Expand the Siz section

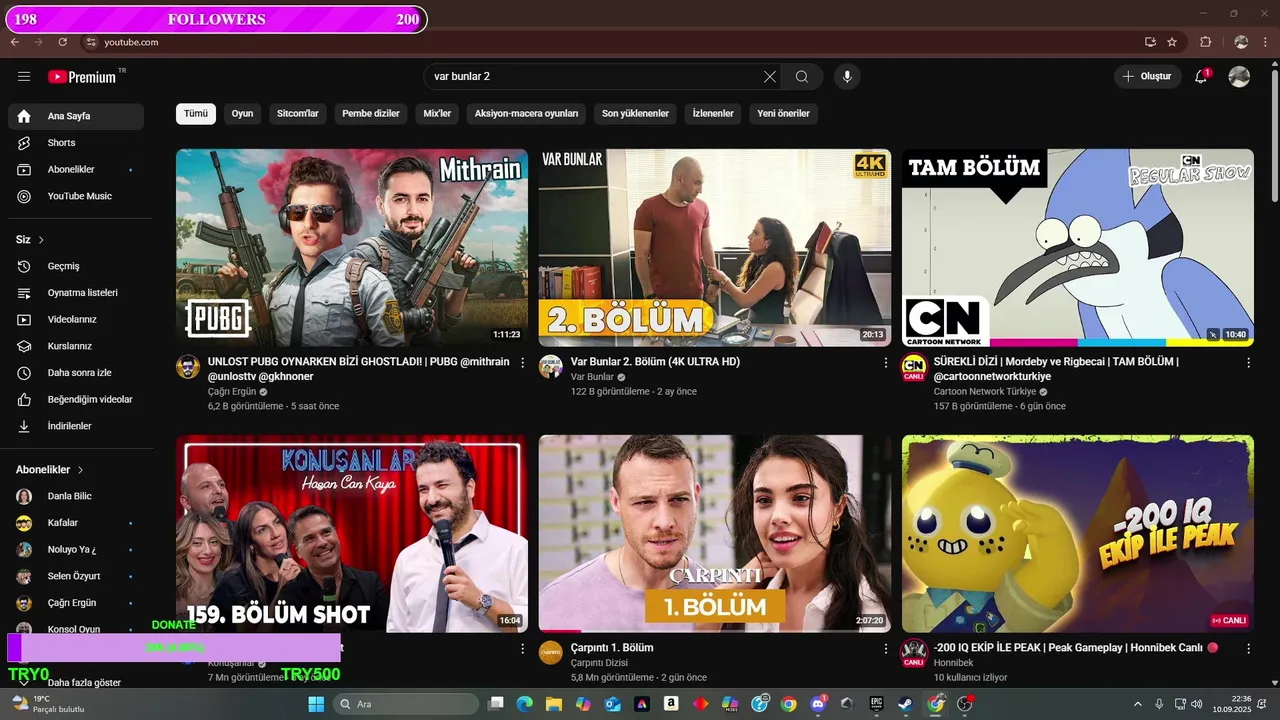tap(30, 240)
